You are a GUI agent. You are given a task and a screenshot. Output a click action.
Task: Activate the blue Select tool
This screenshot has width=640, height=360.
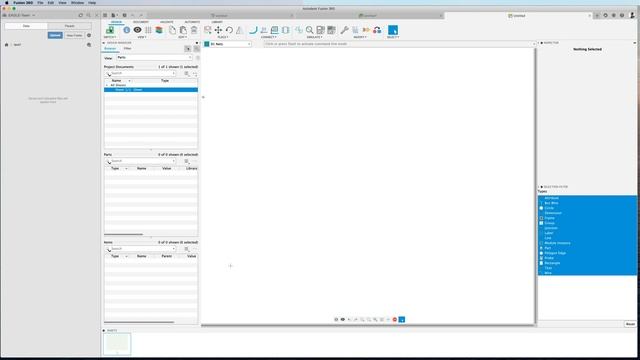click(x=393, y=30)
